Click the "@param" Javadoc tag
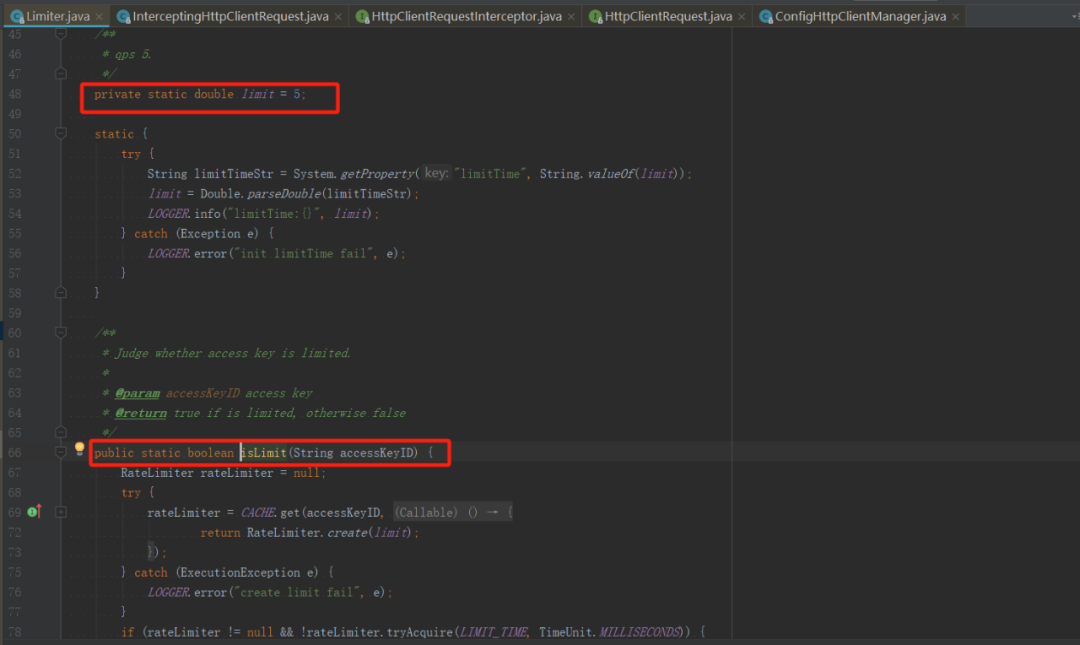Viewport: 1080px width, 645px height. (137, 393)
